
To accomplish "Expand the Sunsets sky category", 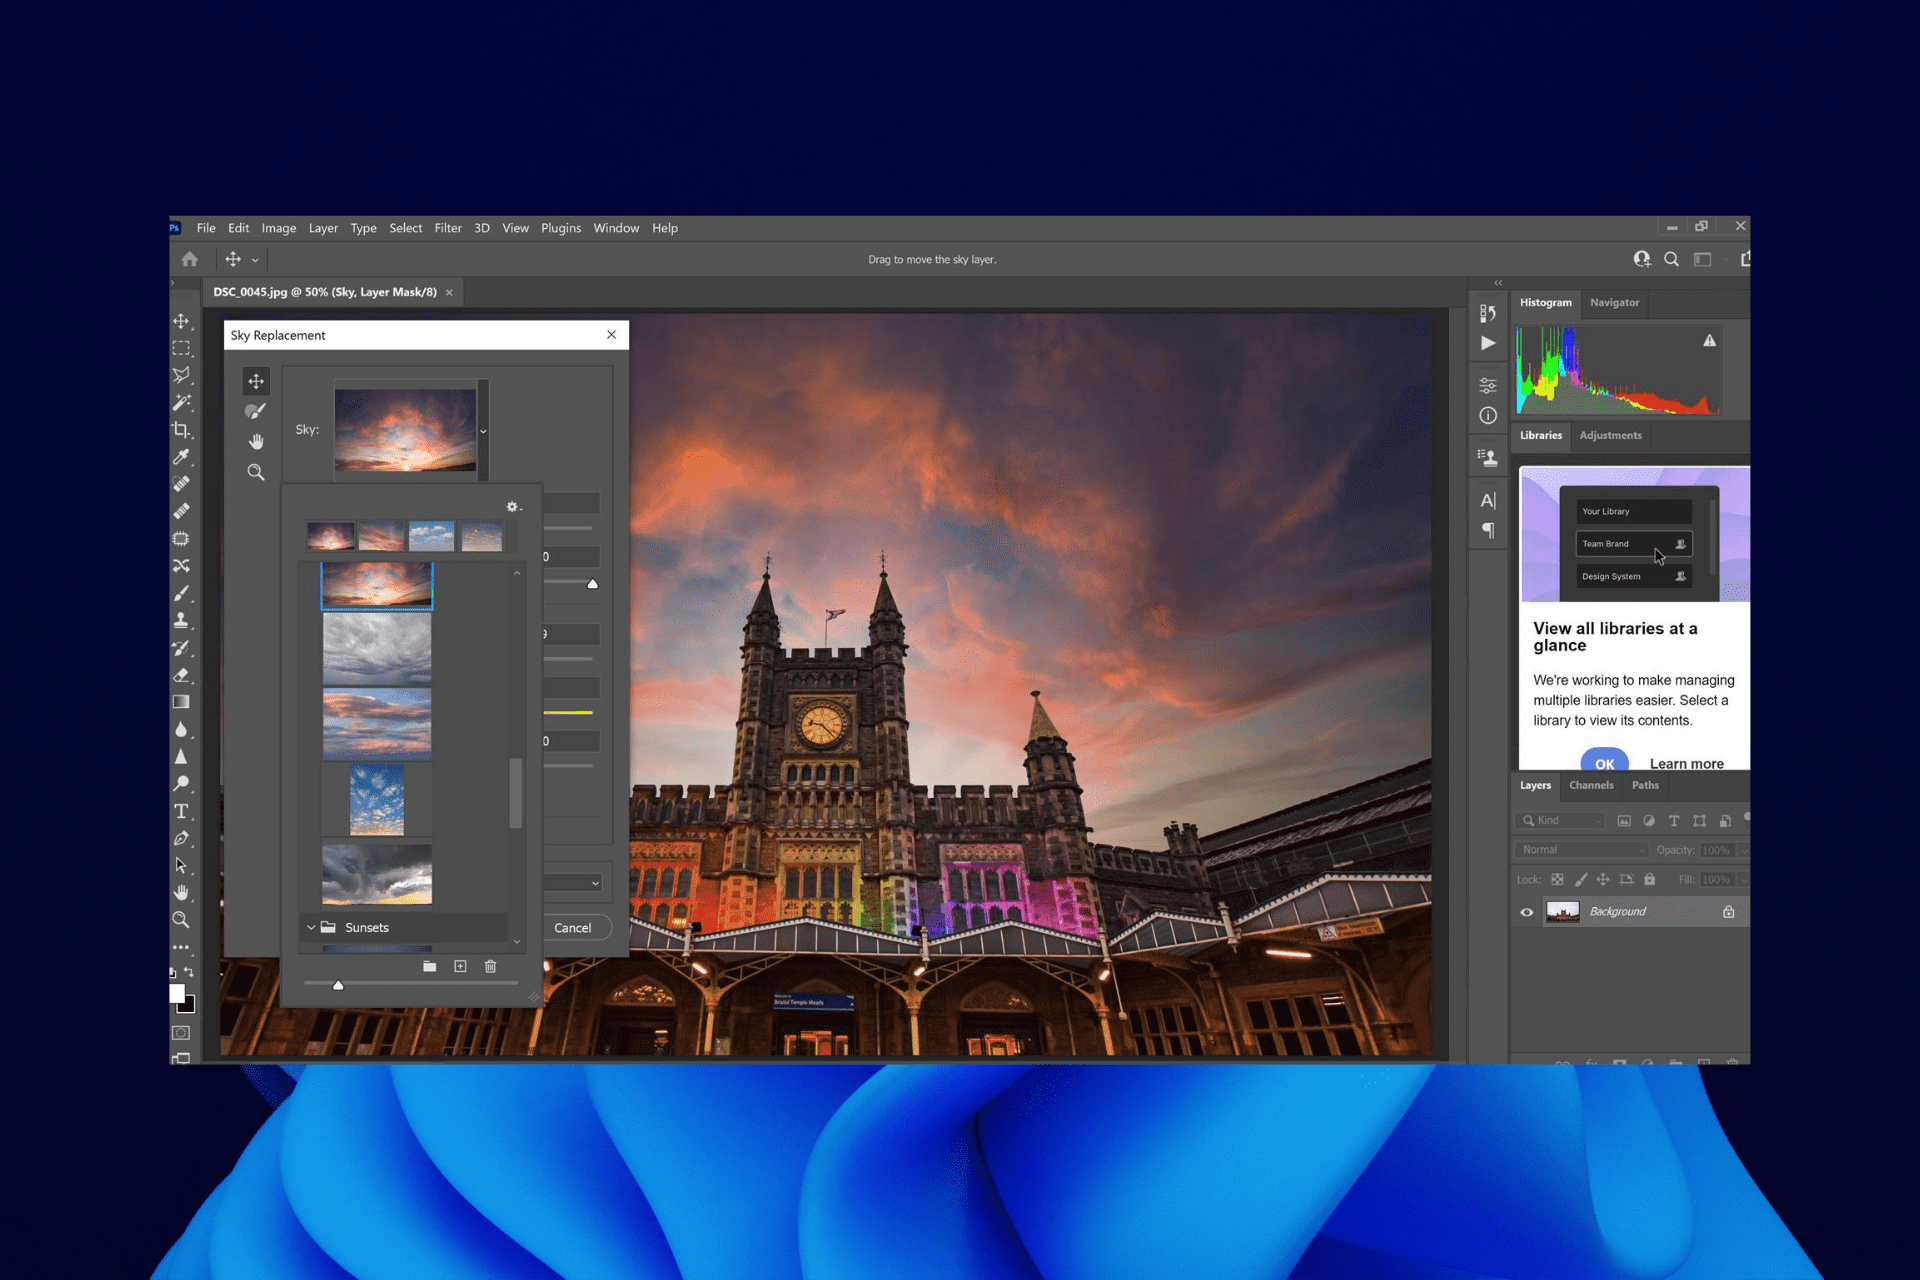I will point(311,926).
